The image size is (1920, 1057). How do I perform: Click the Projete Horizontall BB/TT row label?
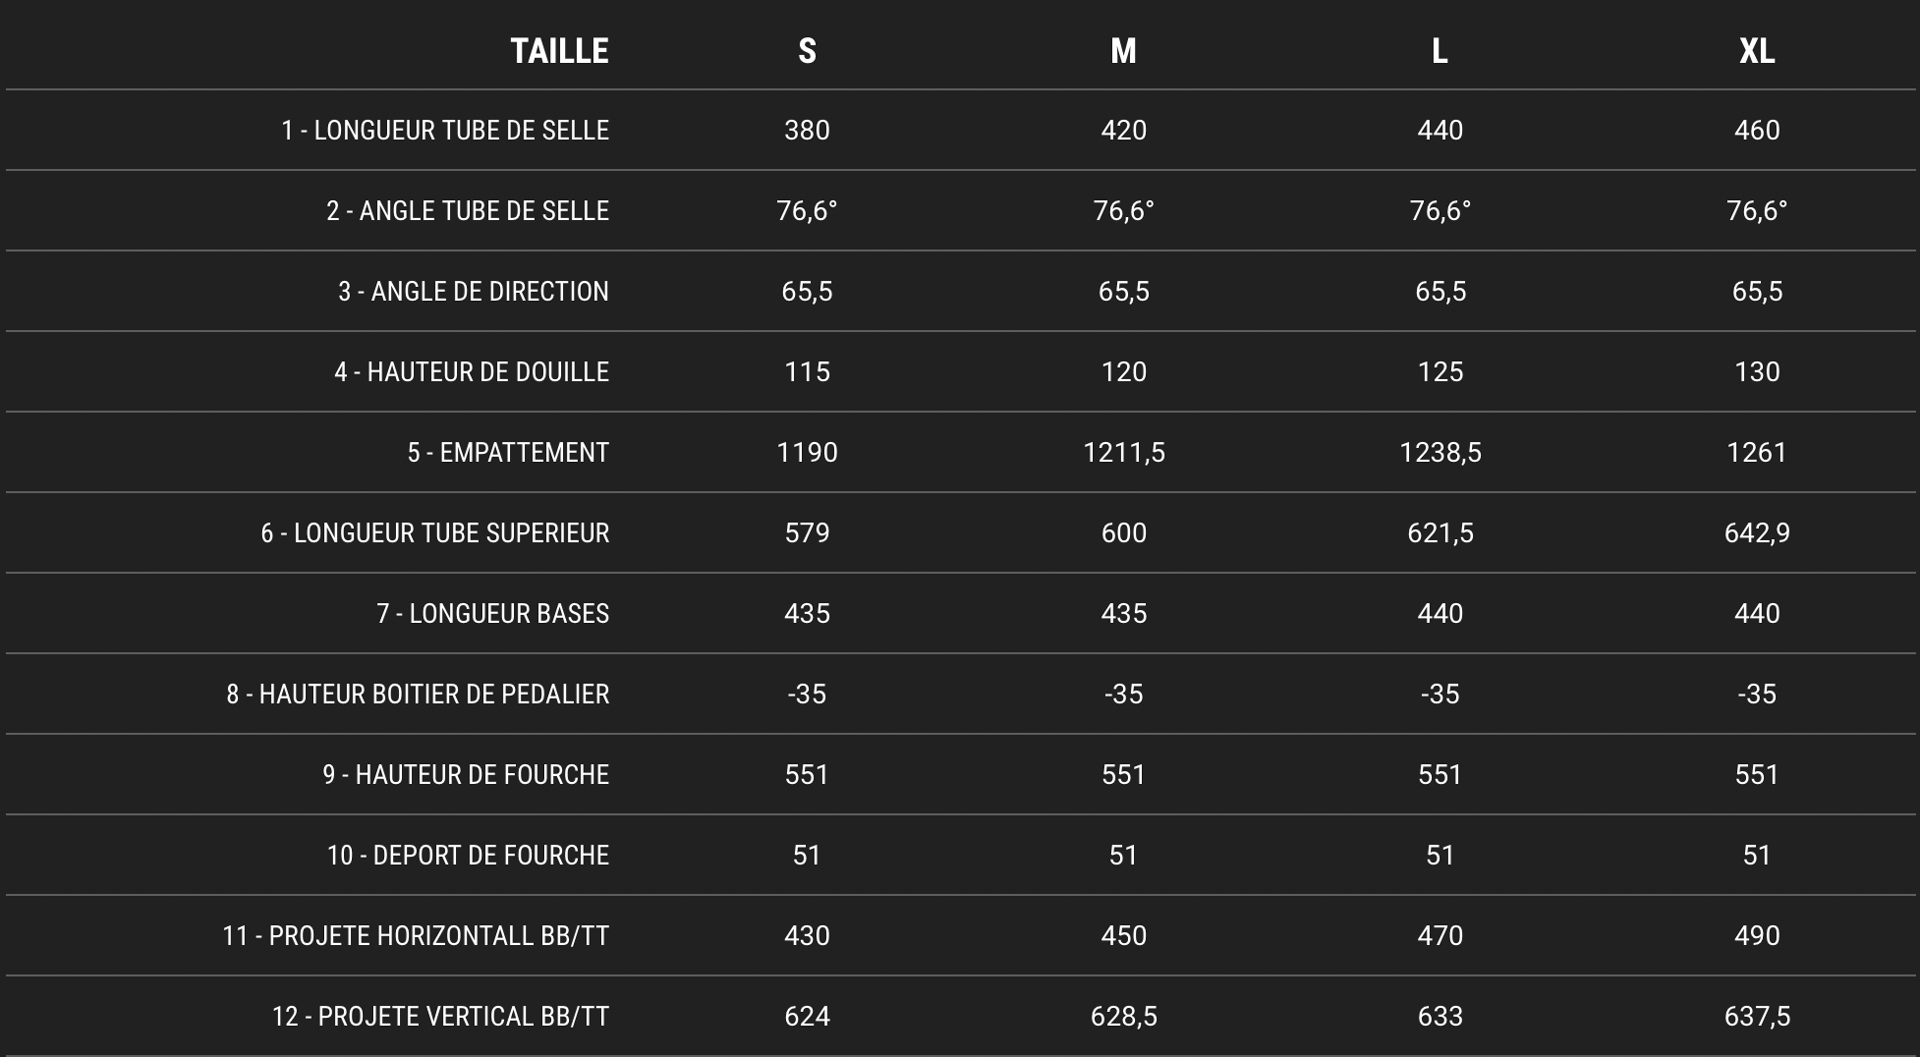[x=415, y=936]
